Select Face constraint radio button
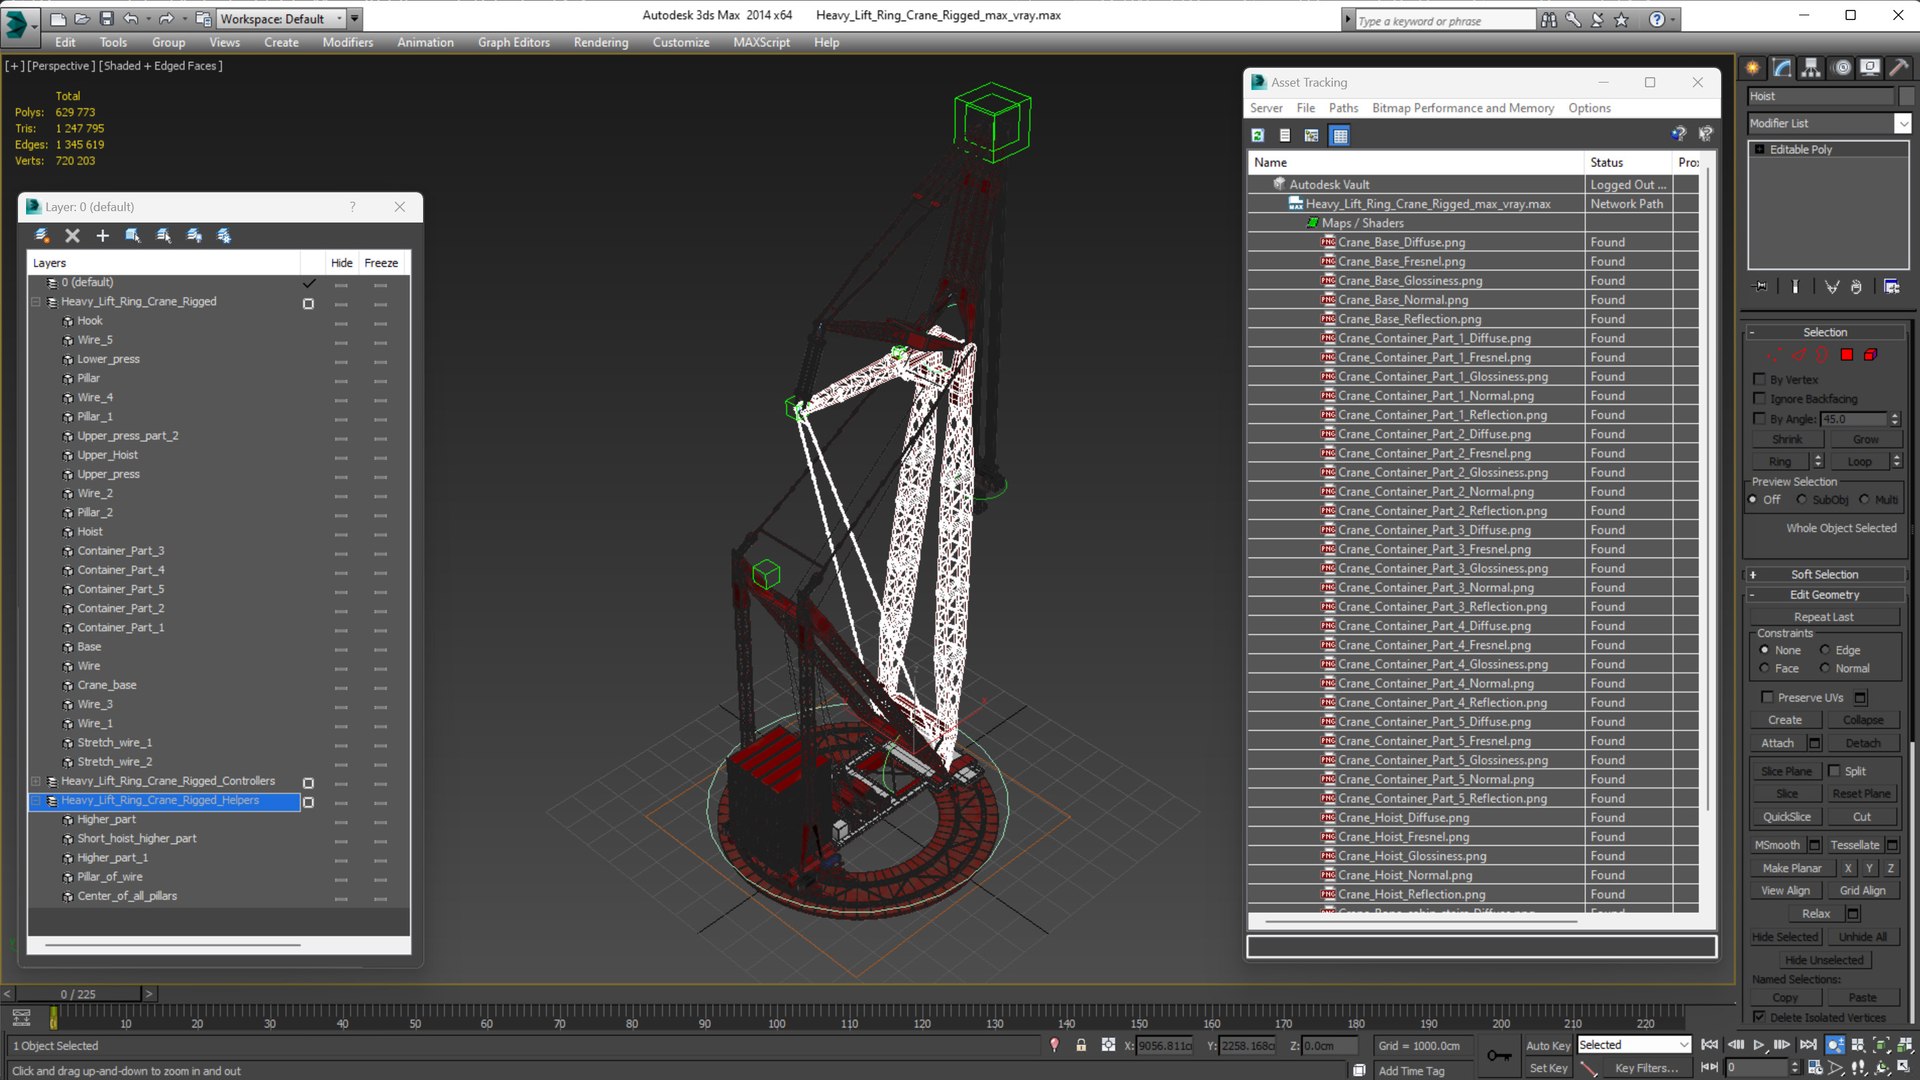This screenshot has width=1920, height=1080. coord(1765,668)
